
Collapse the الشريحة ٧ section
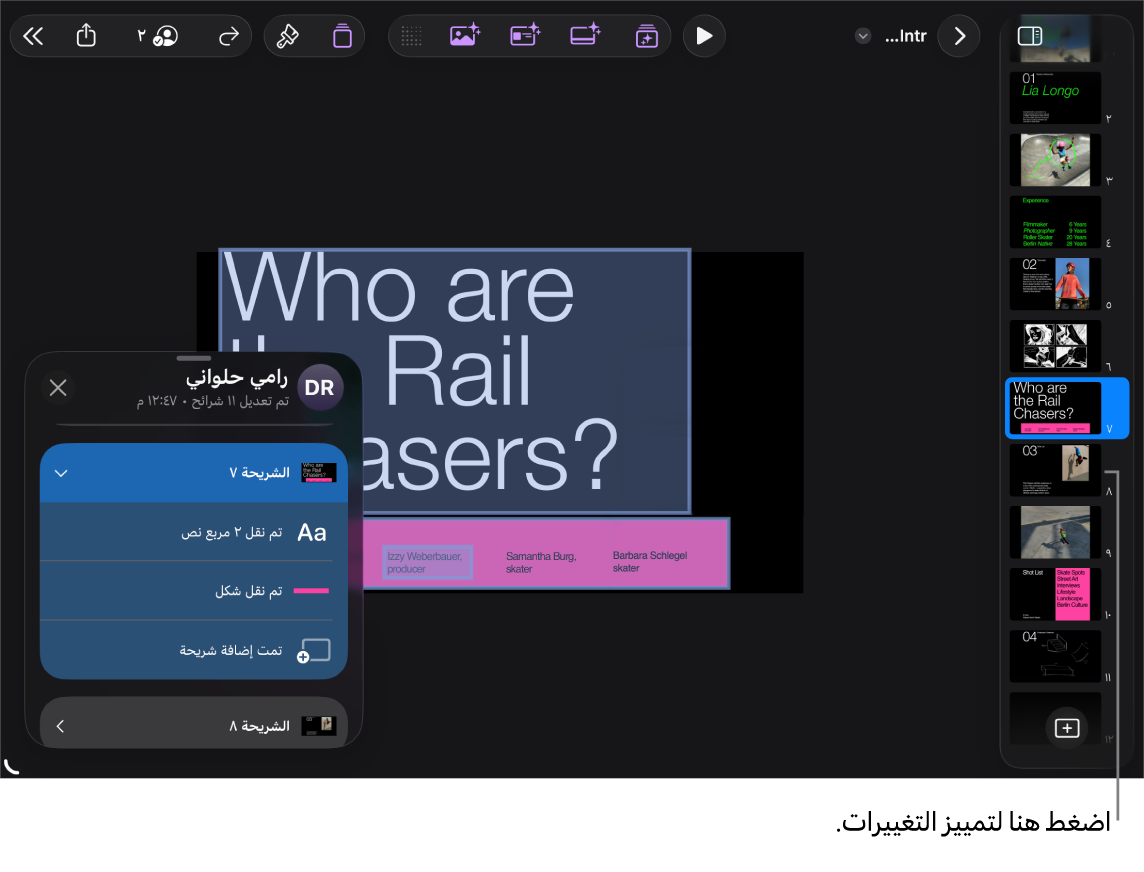[x=61, y=473]
